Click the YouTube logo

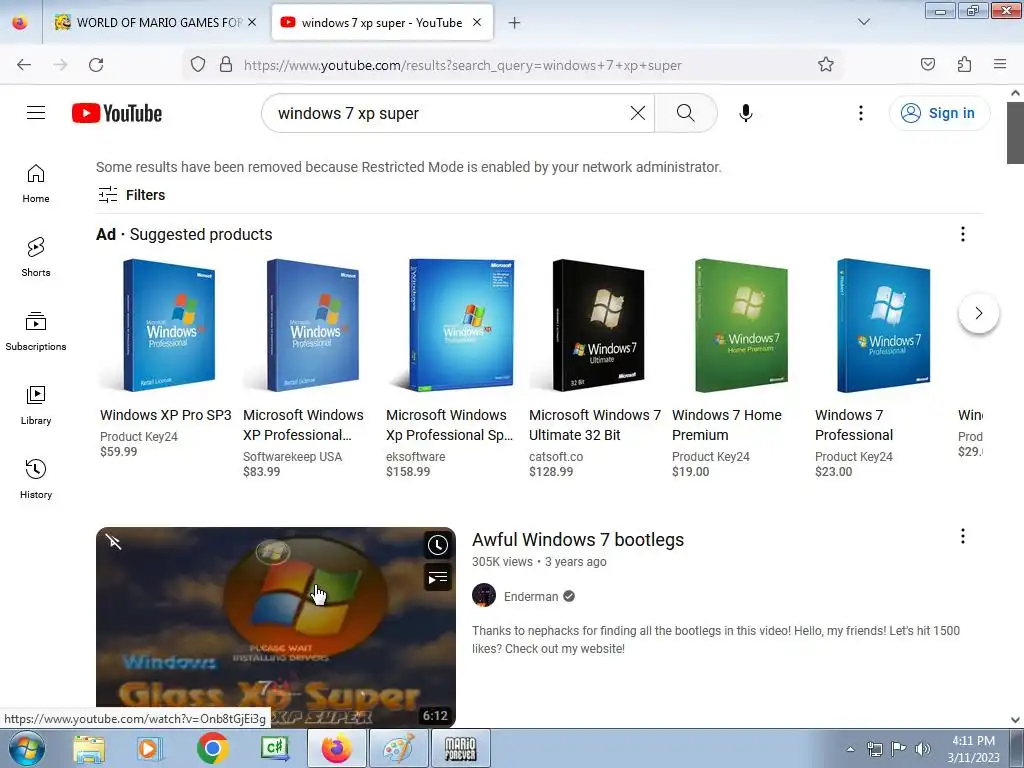[x=117, y=113]
